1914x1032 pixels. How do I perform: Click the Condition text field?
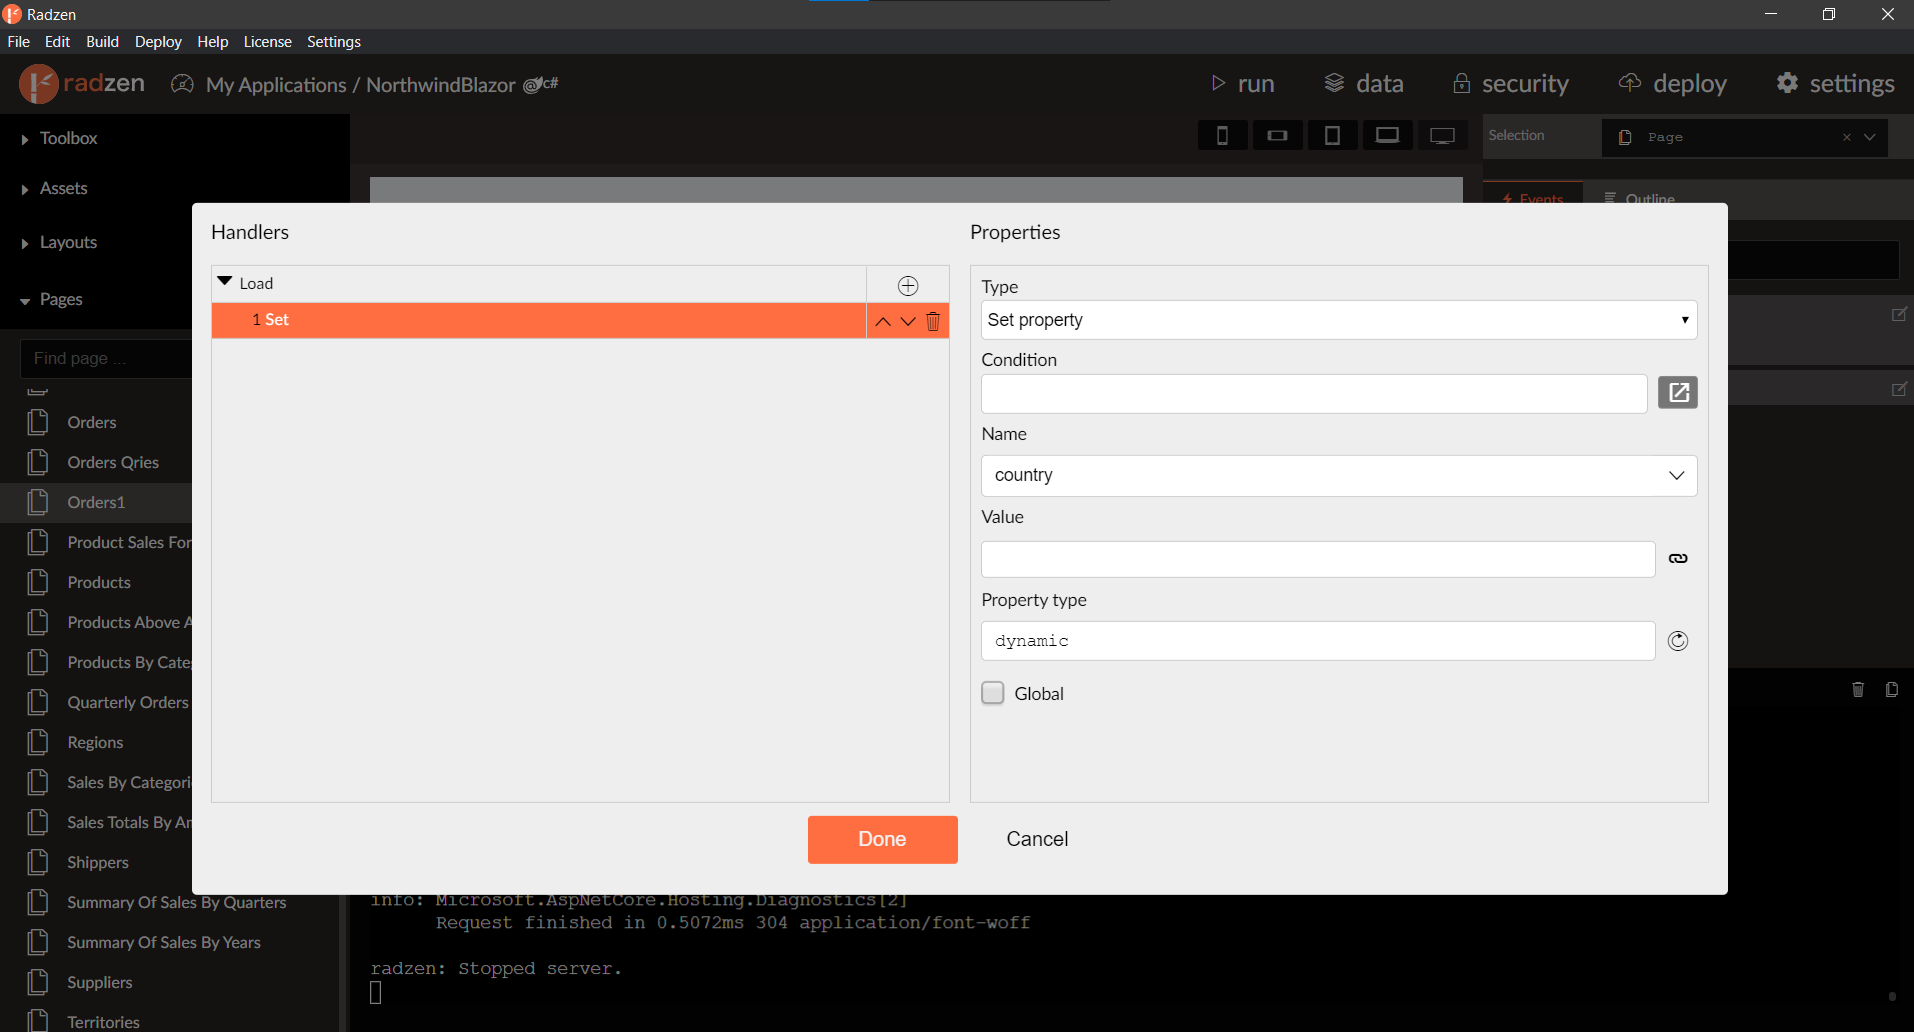coord(1313,394)
